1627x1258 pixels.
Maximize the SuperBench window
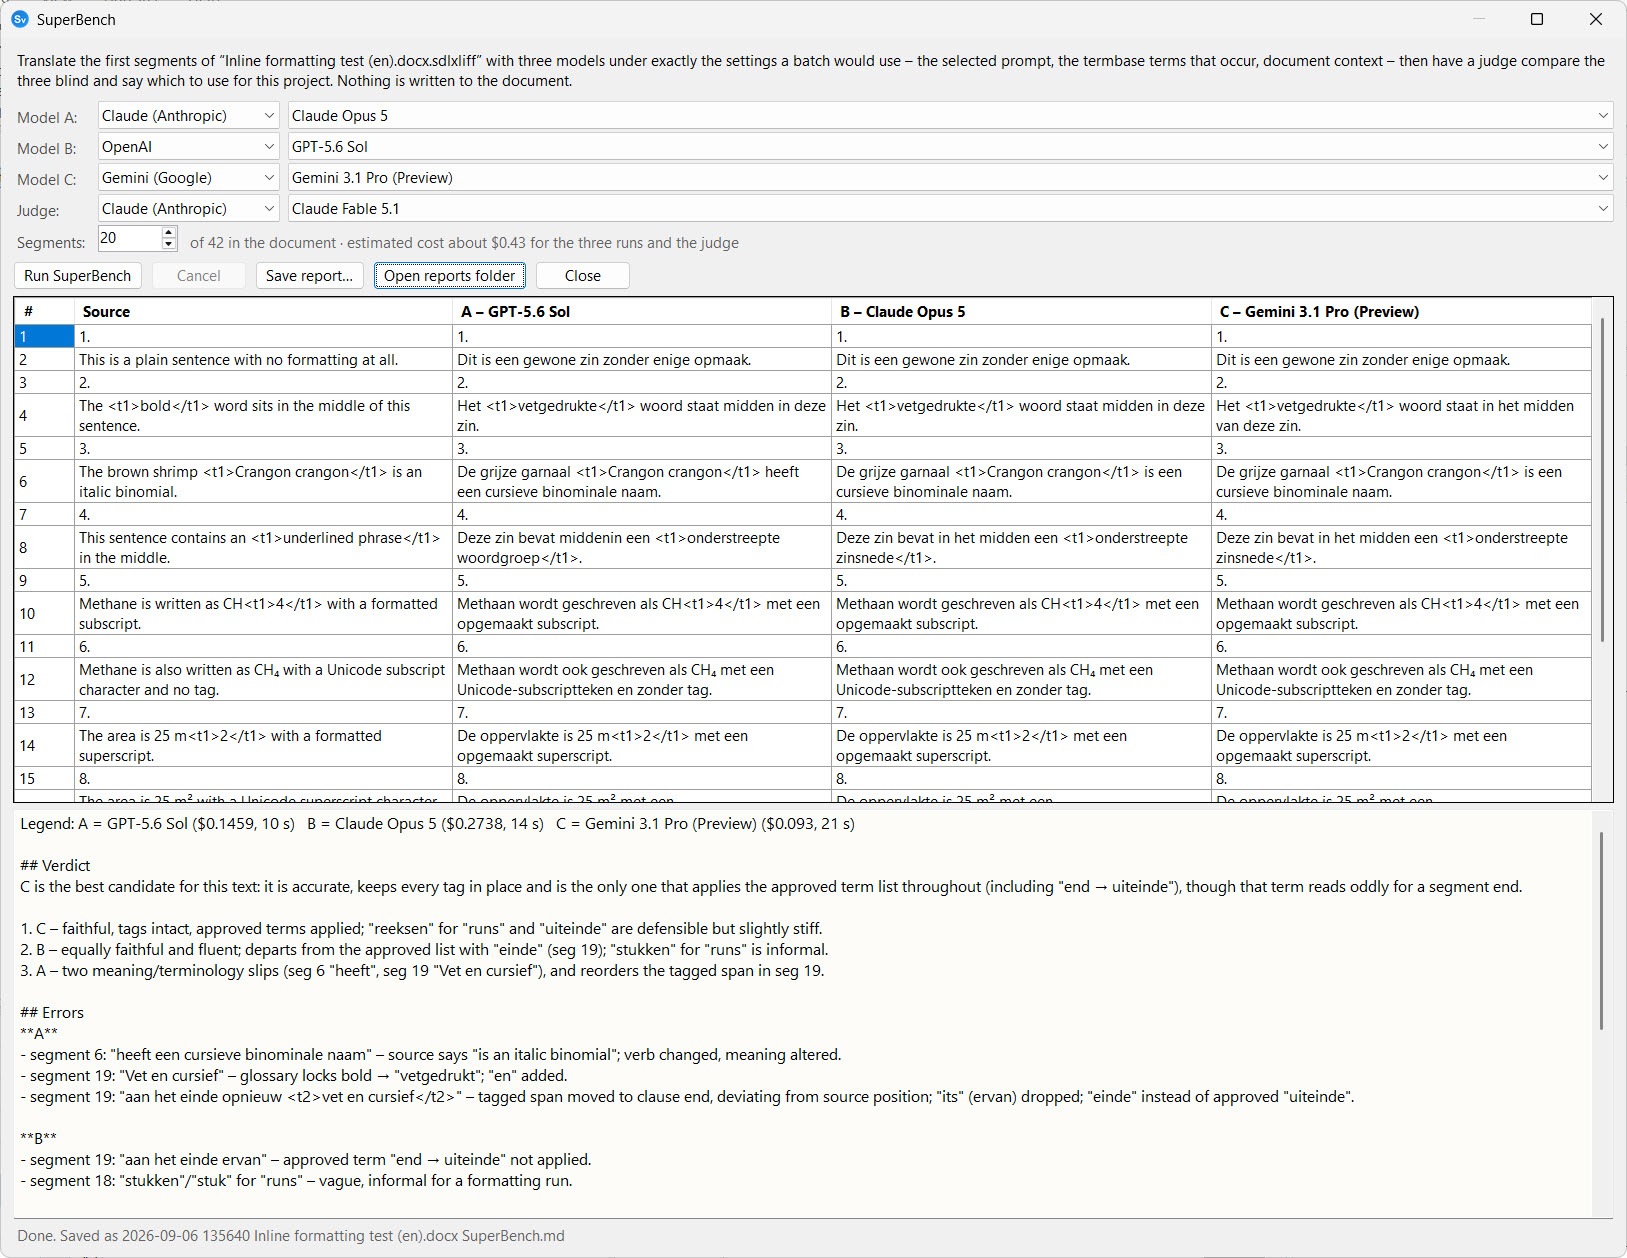(1537, 19)
